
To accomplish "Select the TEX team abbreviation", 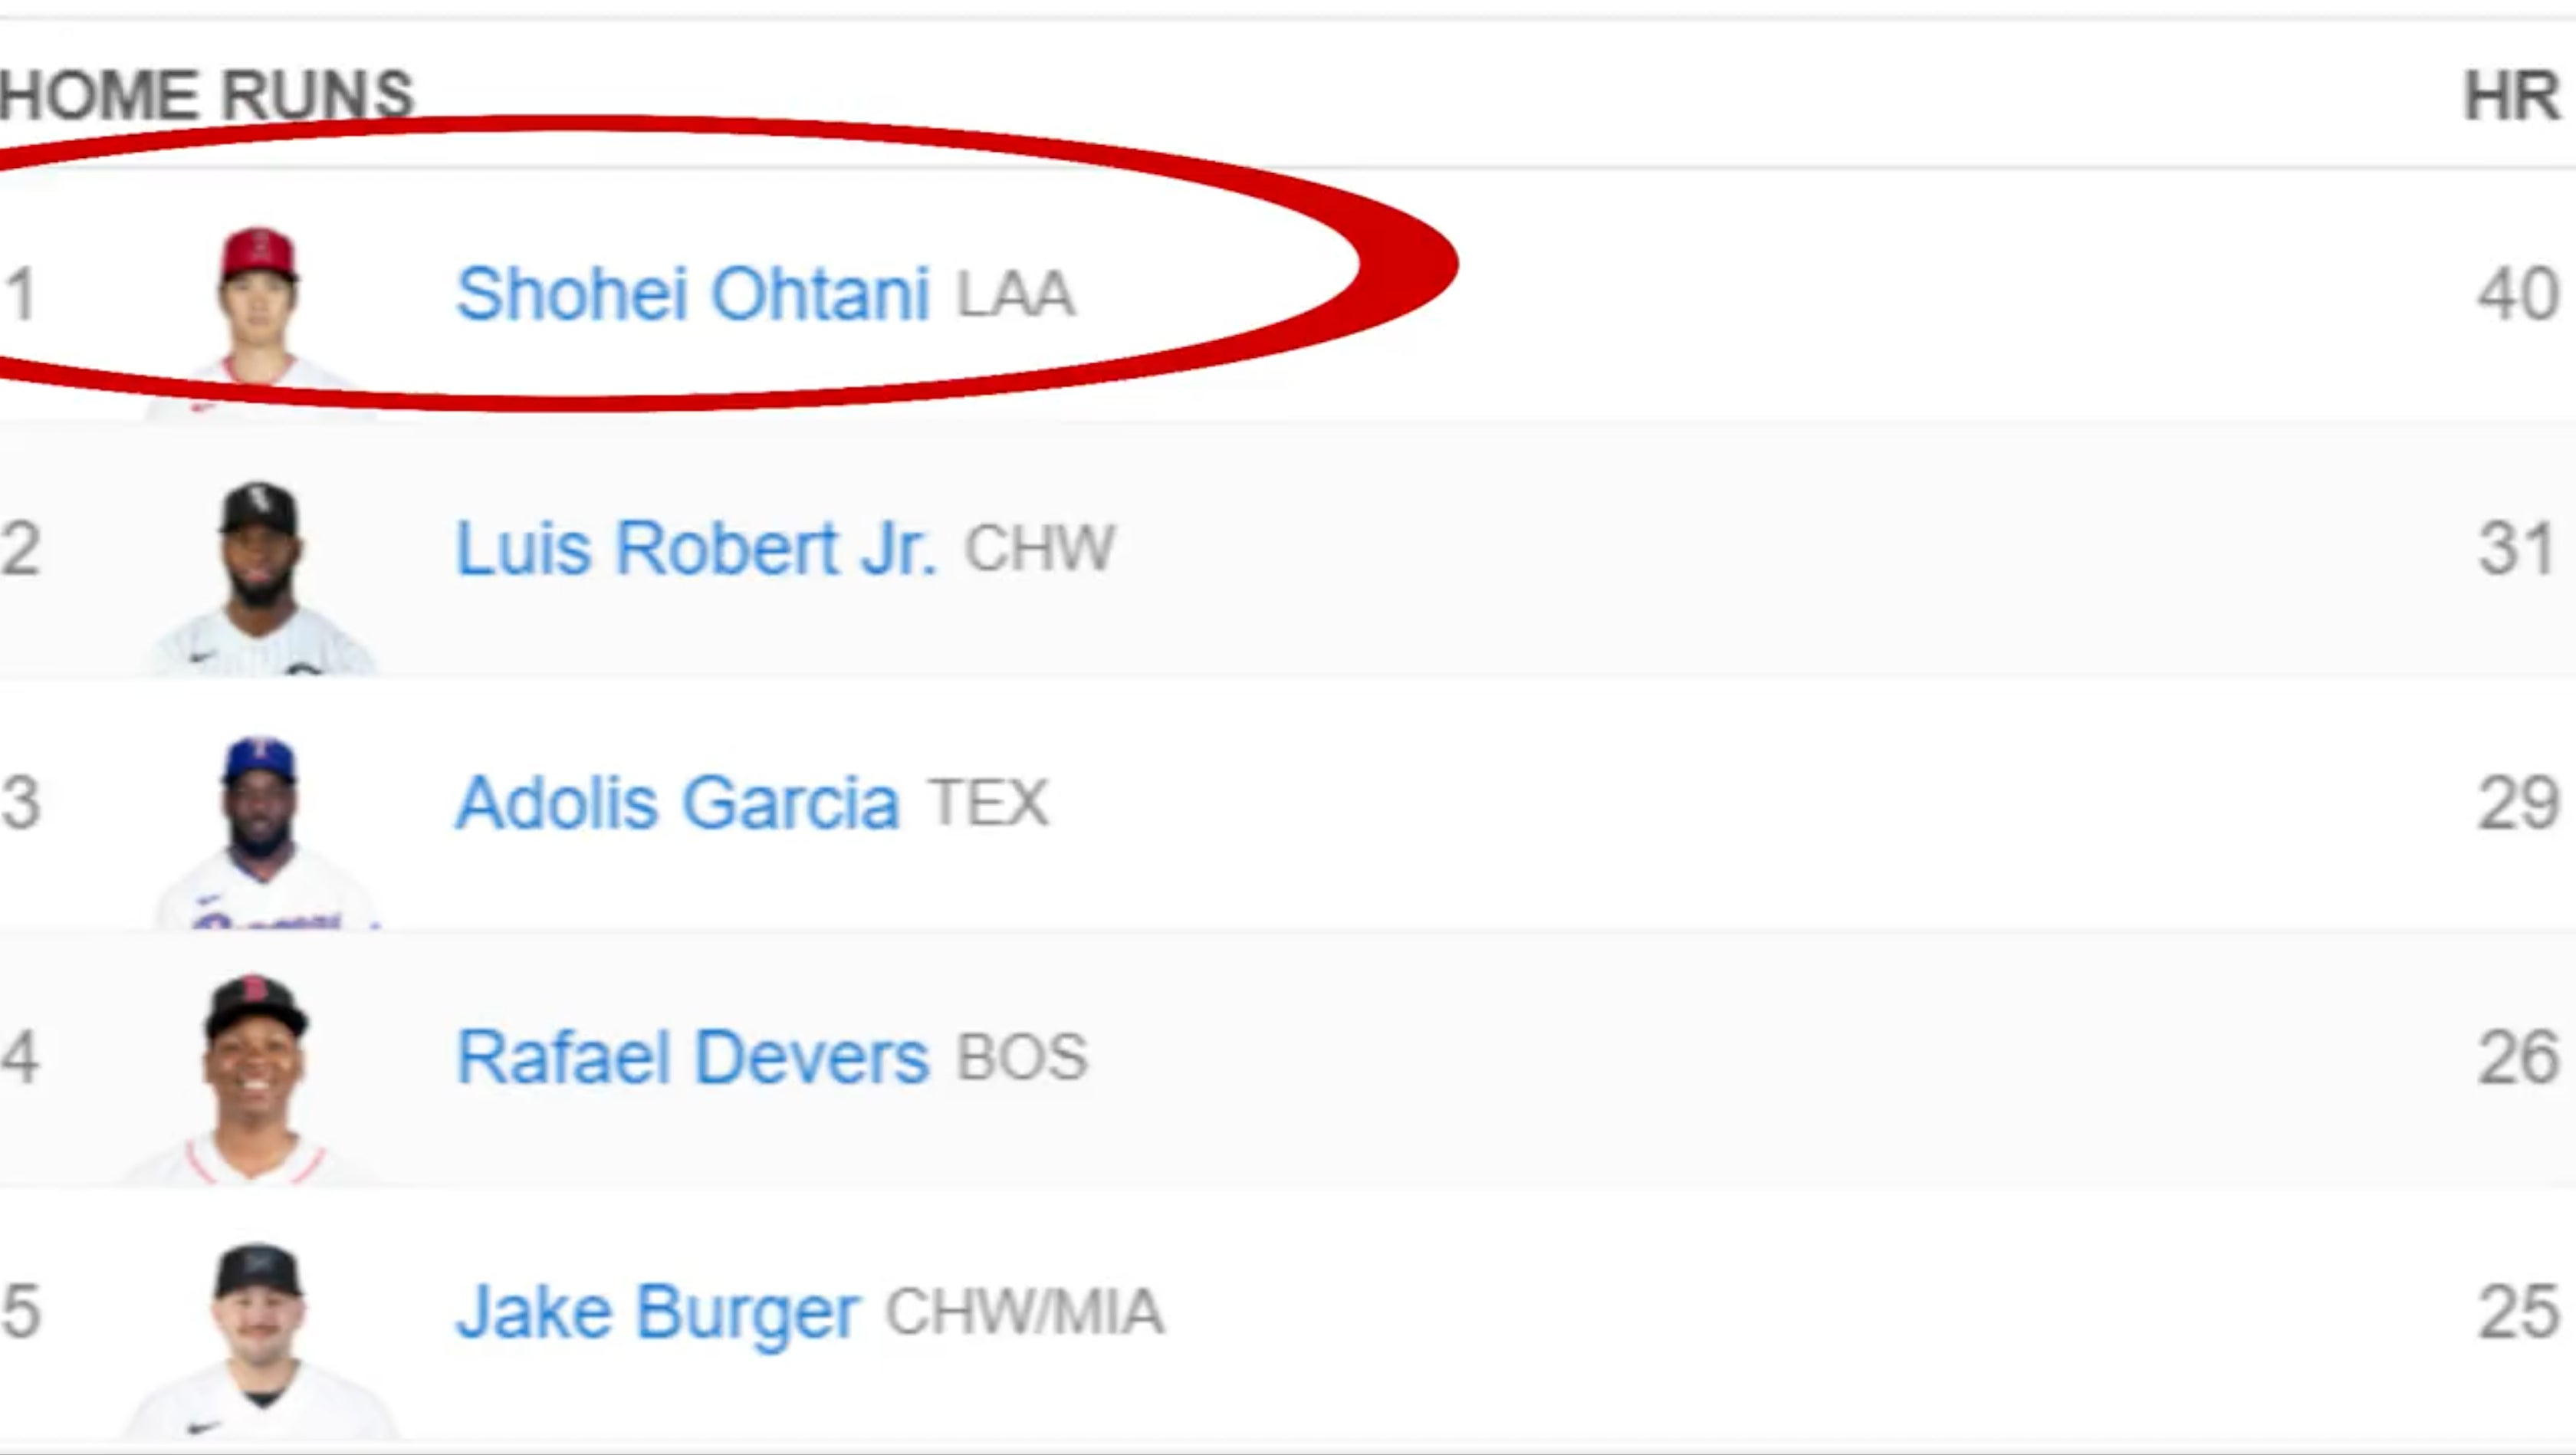I will [x=989, y=803].
